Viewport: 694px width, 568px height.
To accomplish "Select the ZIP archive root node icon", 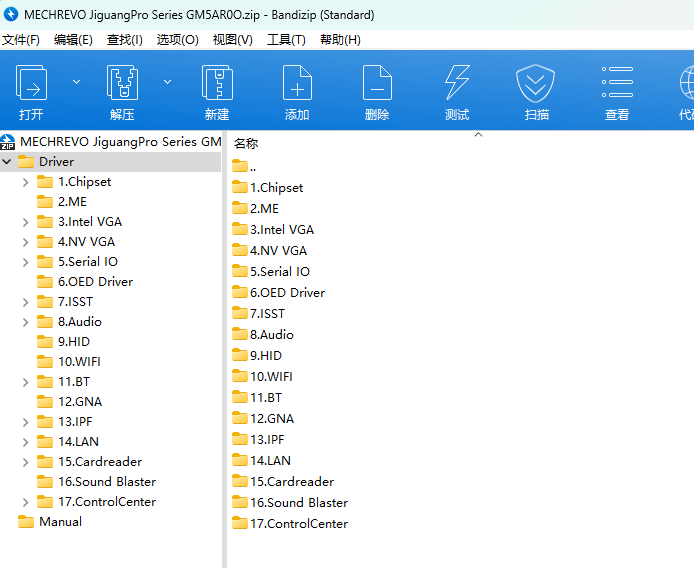I will pos(8,142).
